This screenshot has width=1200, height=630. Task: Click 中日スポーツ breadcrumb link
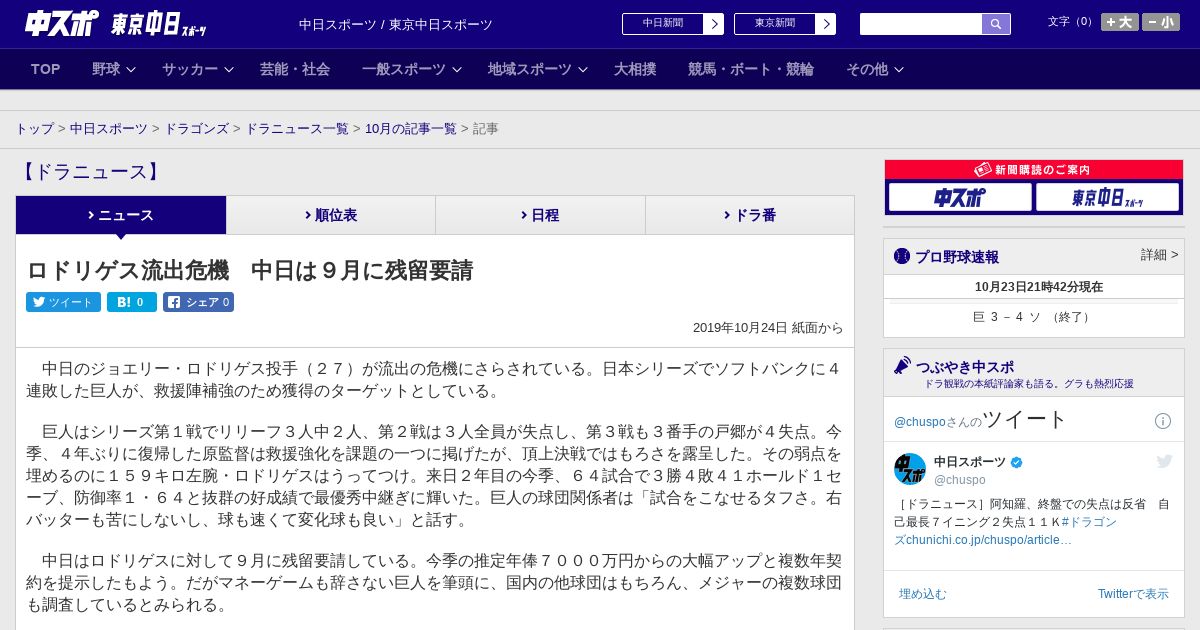[x=109, y=129]
